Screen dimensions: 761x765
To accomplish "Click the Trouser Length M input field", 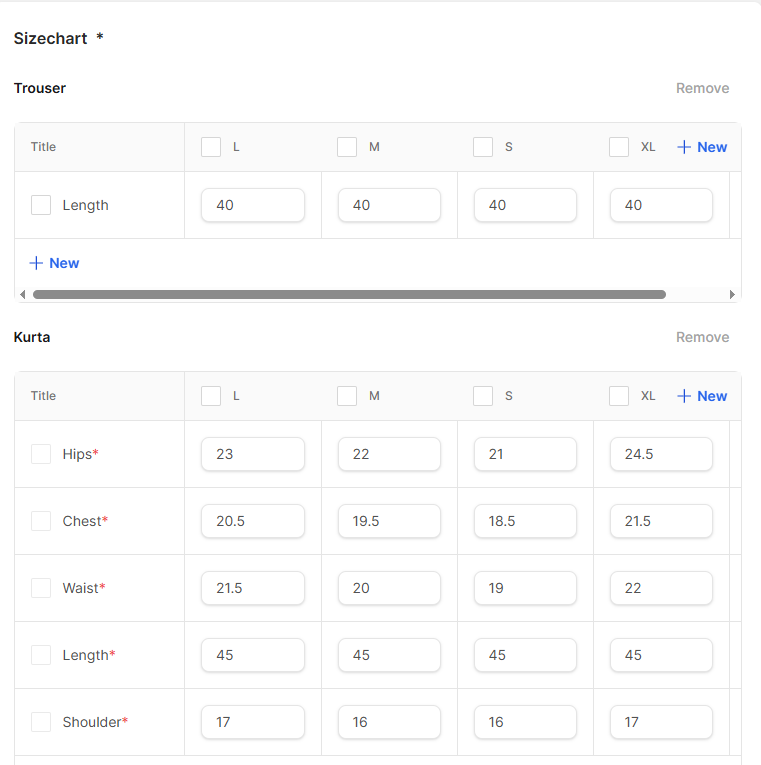I will tap(389, 205).
